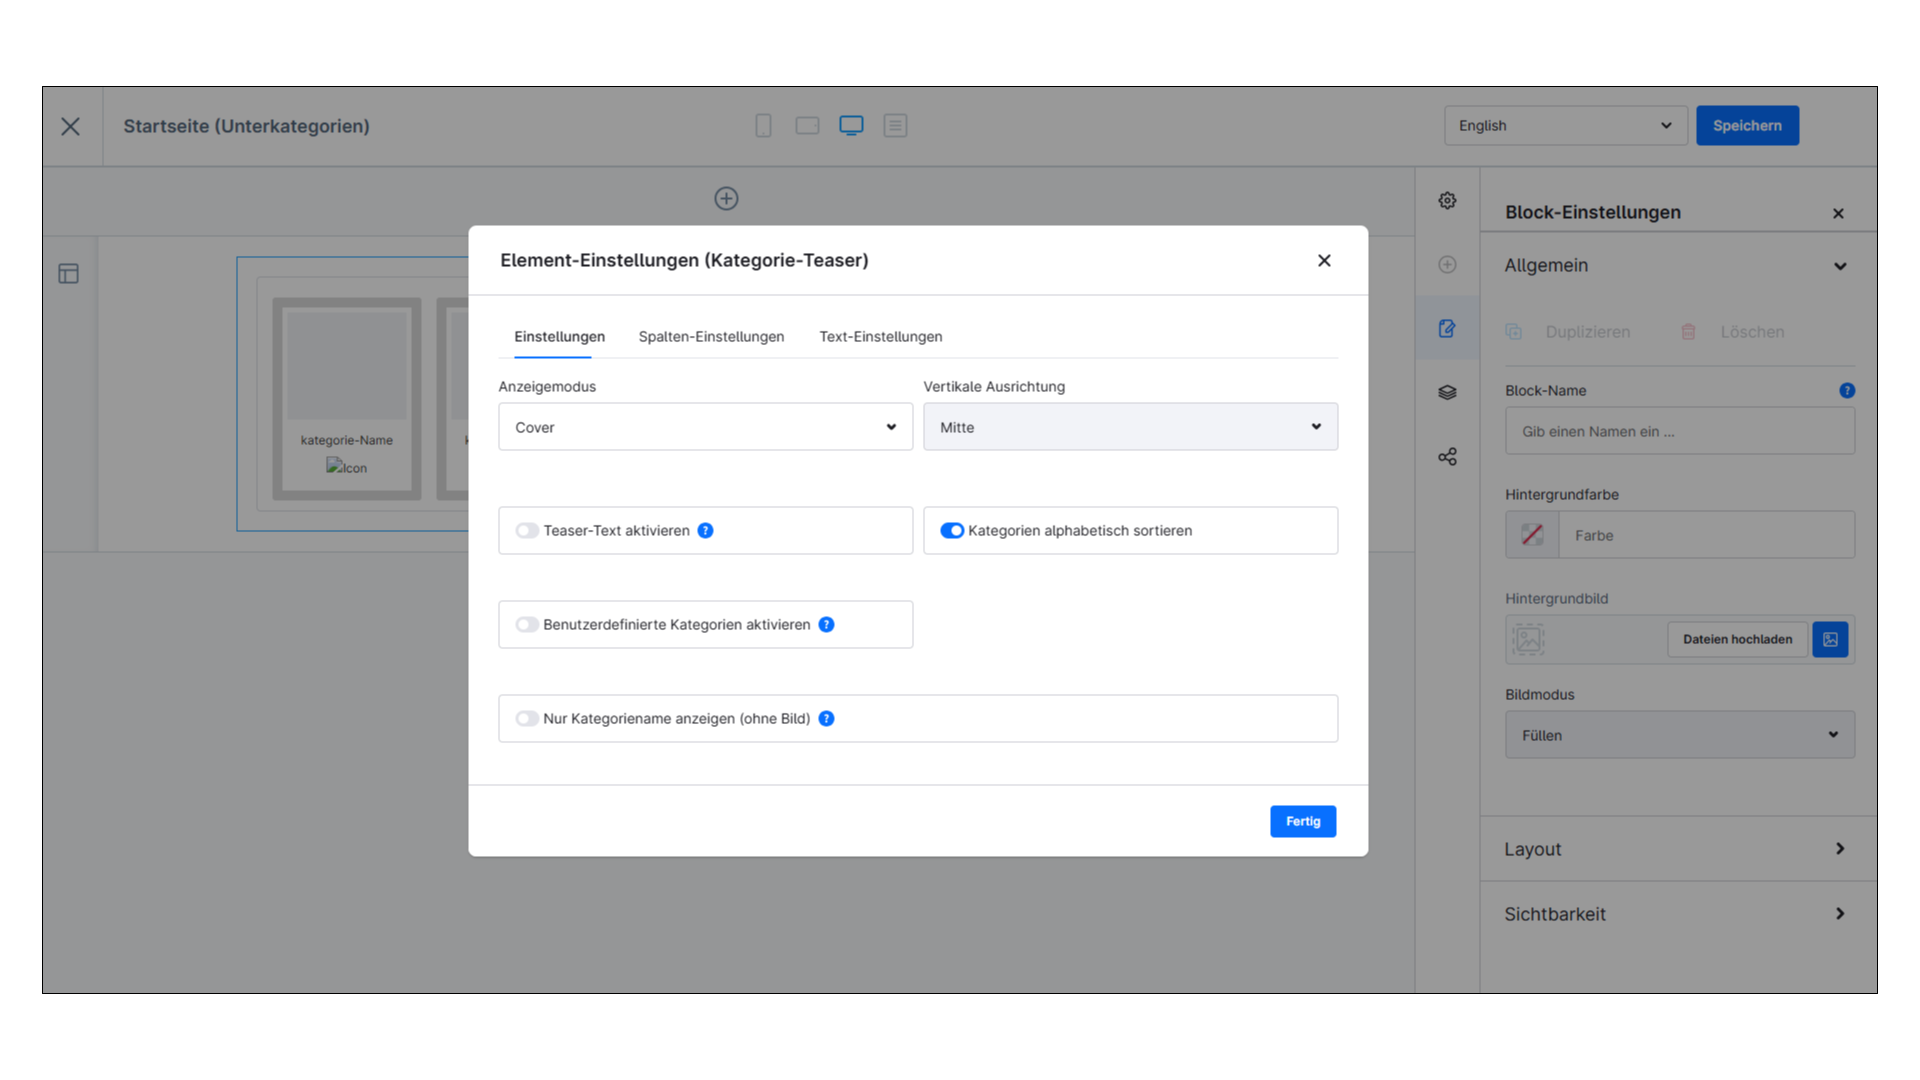
Task: Click the Speichern button
Action: tap(1746, 126)
